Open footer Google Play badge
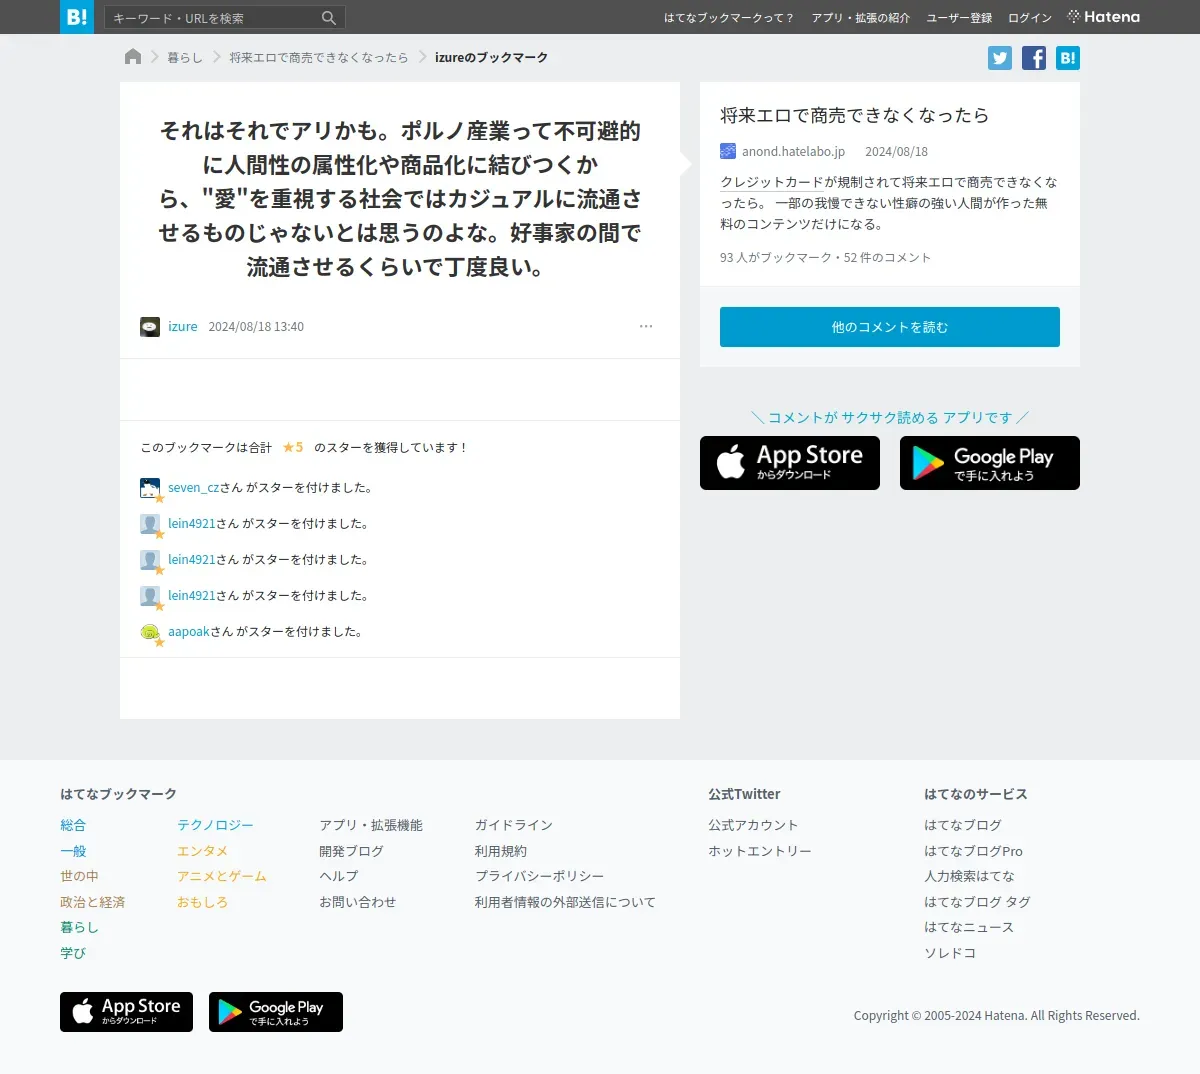The image size is (1200, 1074). (276, 1012)
